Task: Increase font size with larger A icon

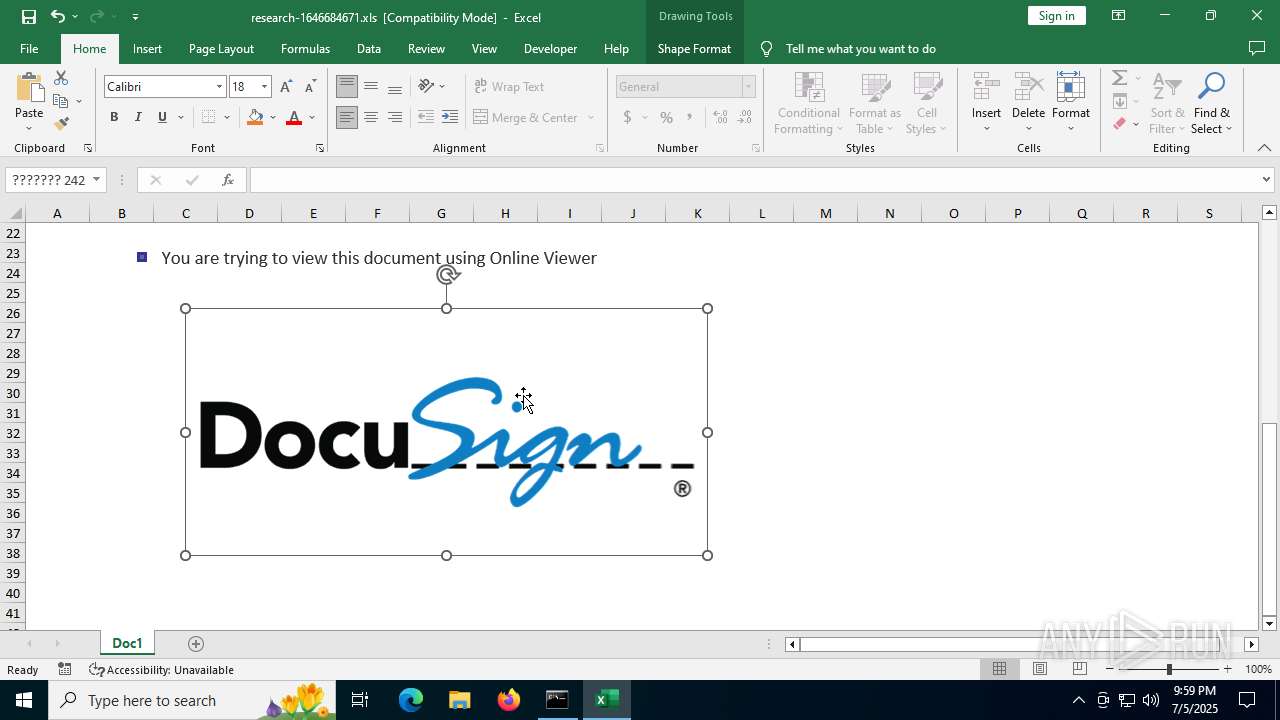Action: click(287, 87)
